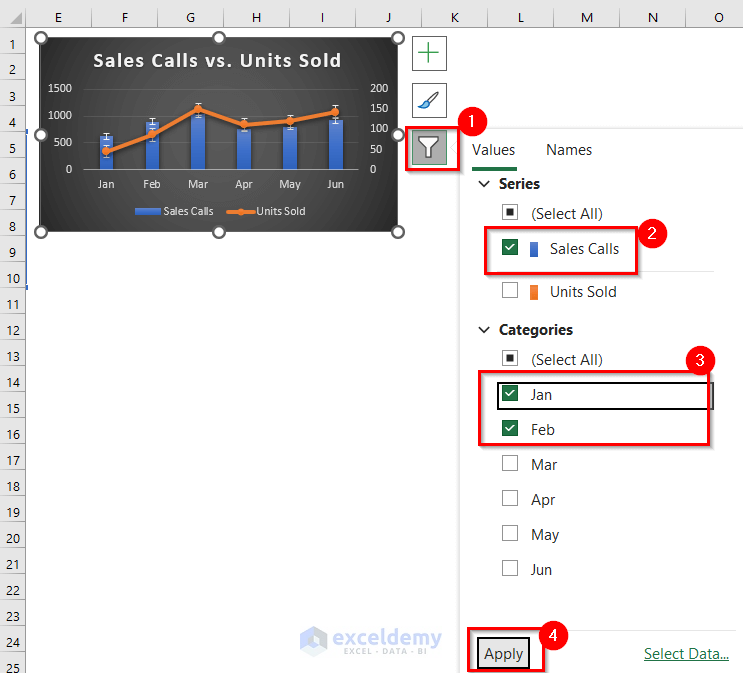
Task: Check the Mar category checkbox
Action: tap(510, 463)
